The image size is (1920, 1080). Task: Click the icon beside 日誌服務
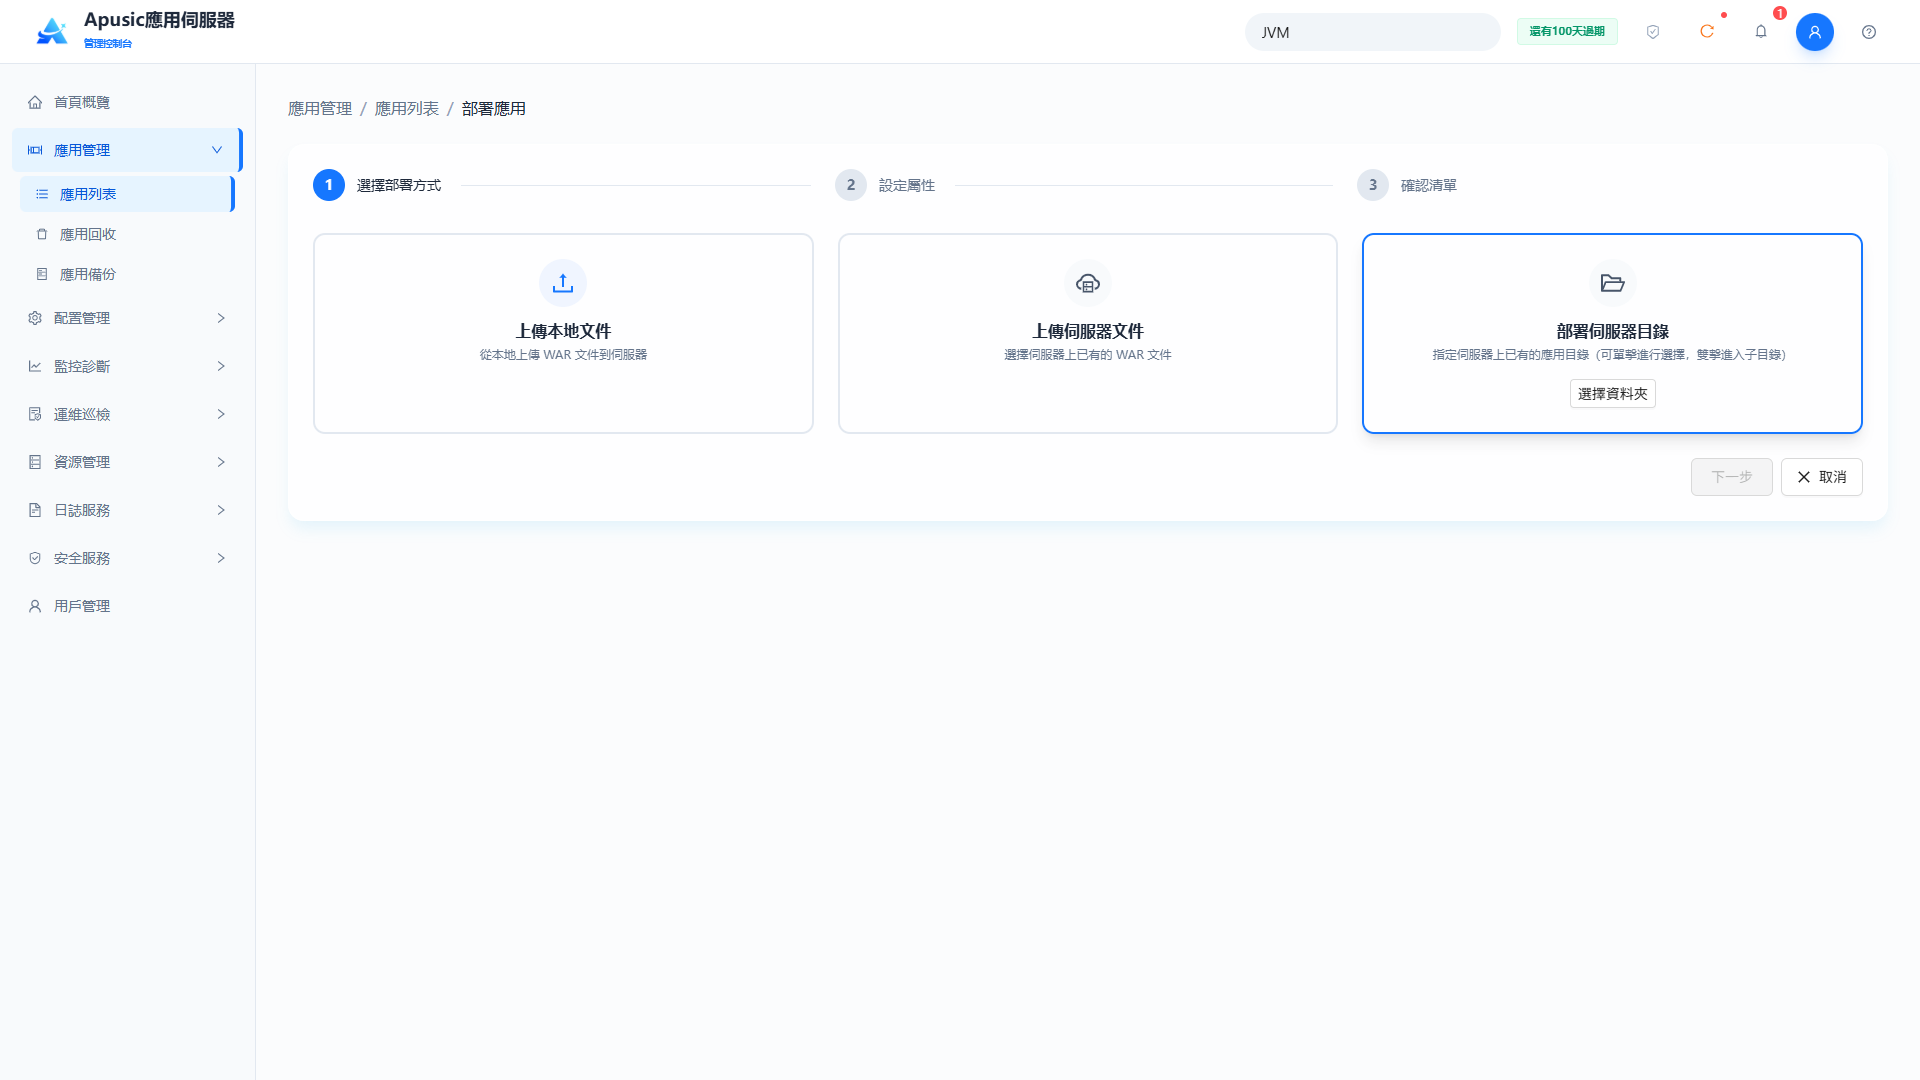(x=35, y=510)
